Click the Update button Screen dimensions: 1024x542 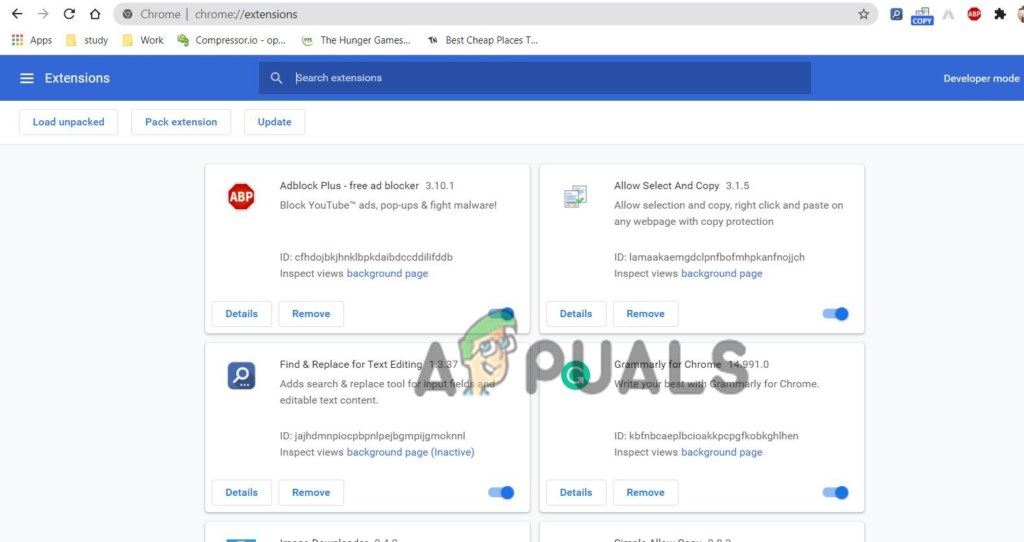pyautogui.click(x=274, y=122)
